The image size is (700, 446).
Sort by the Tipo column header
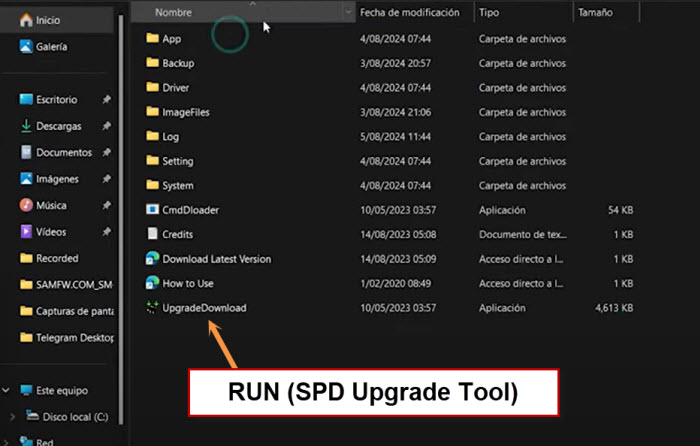489,13
